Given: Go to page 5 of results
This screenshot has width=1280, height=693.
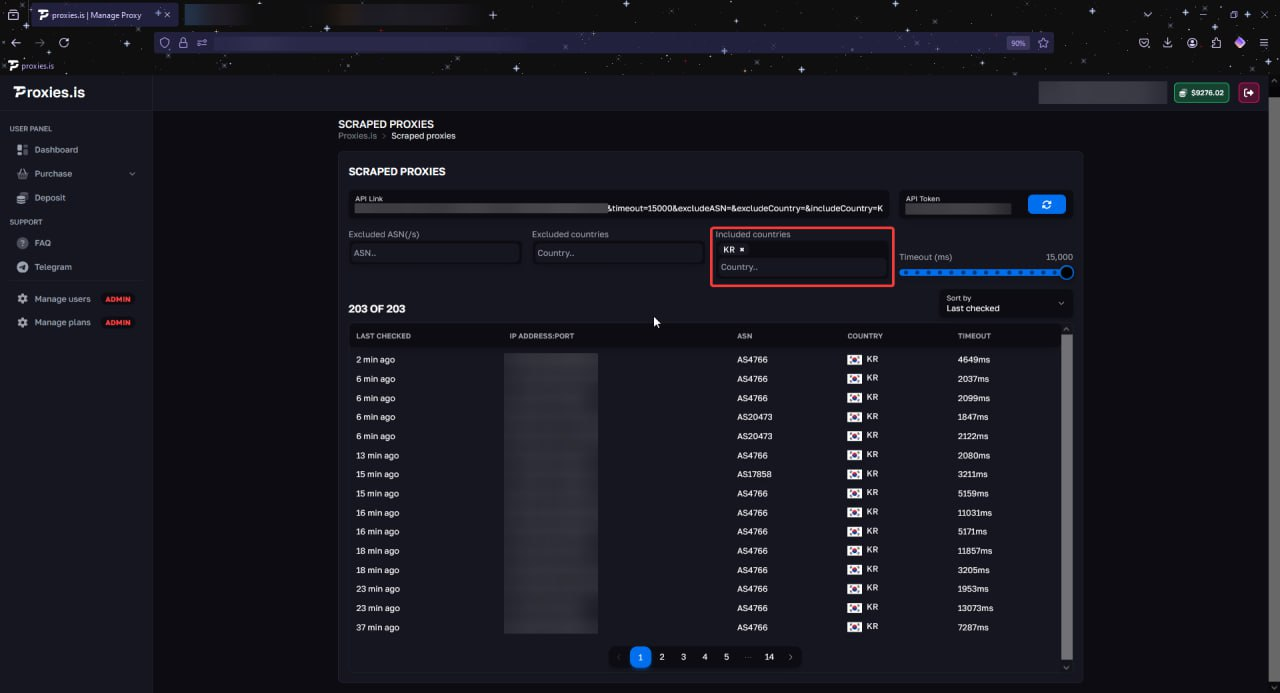Looking at the screenshot, I should [x=726, y=657].
